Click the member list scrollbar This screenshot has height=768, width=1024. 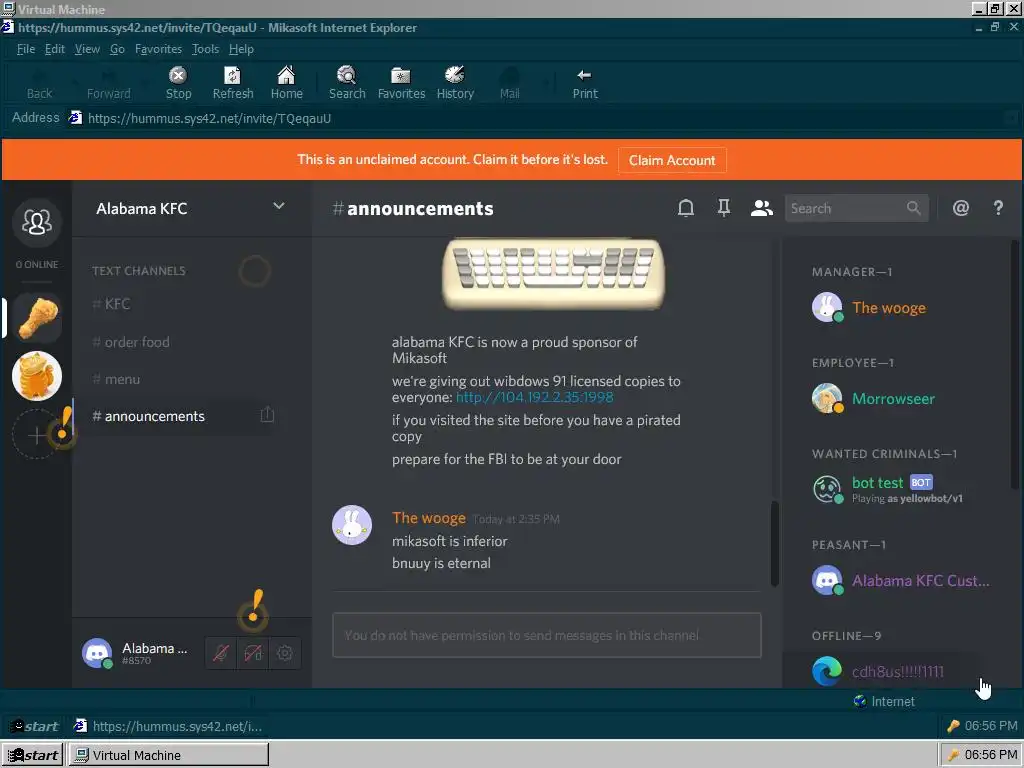[1014, 364]
